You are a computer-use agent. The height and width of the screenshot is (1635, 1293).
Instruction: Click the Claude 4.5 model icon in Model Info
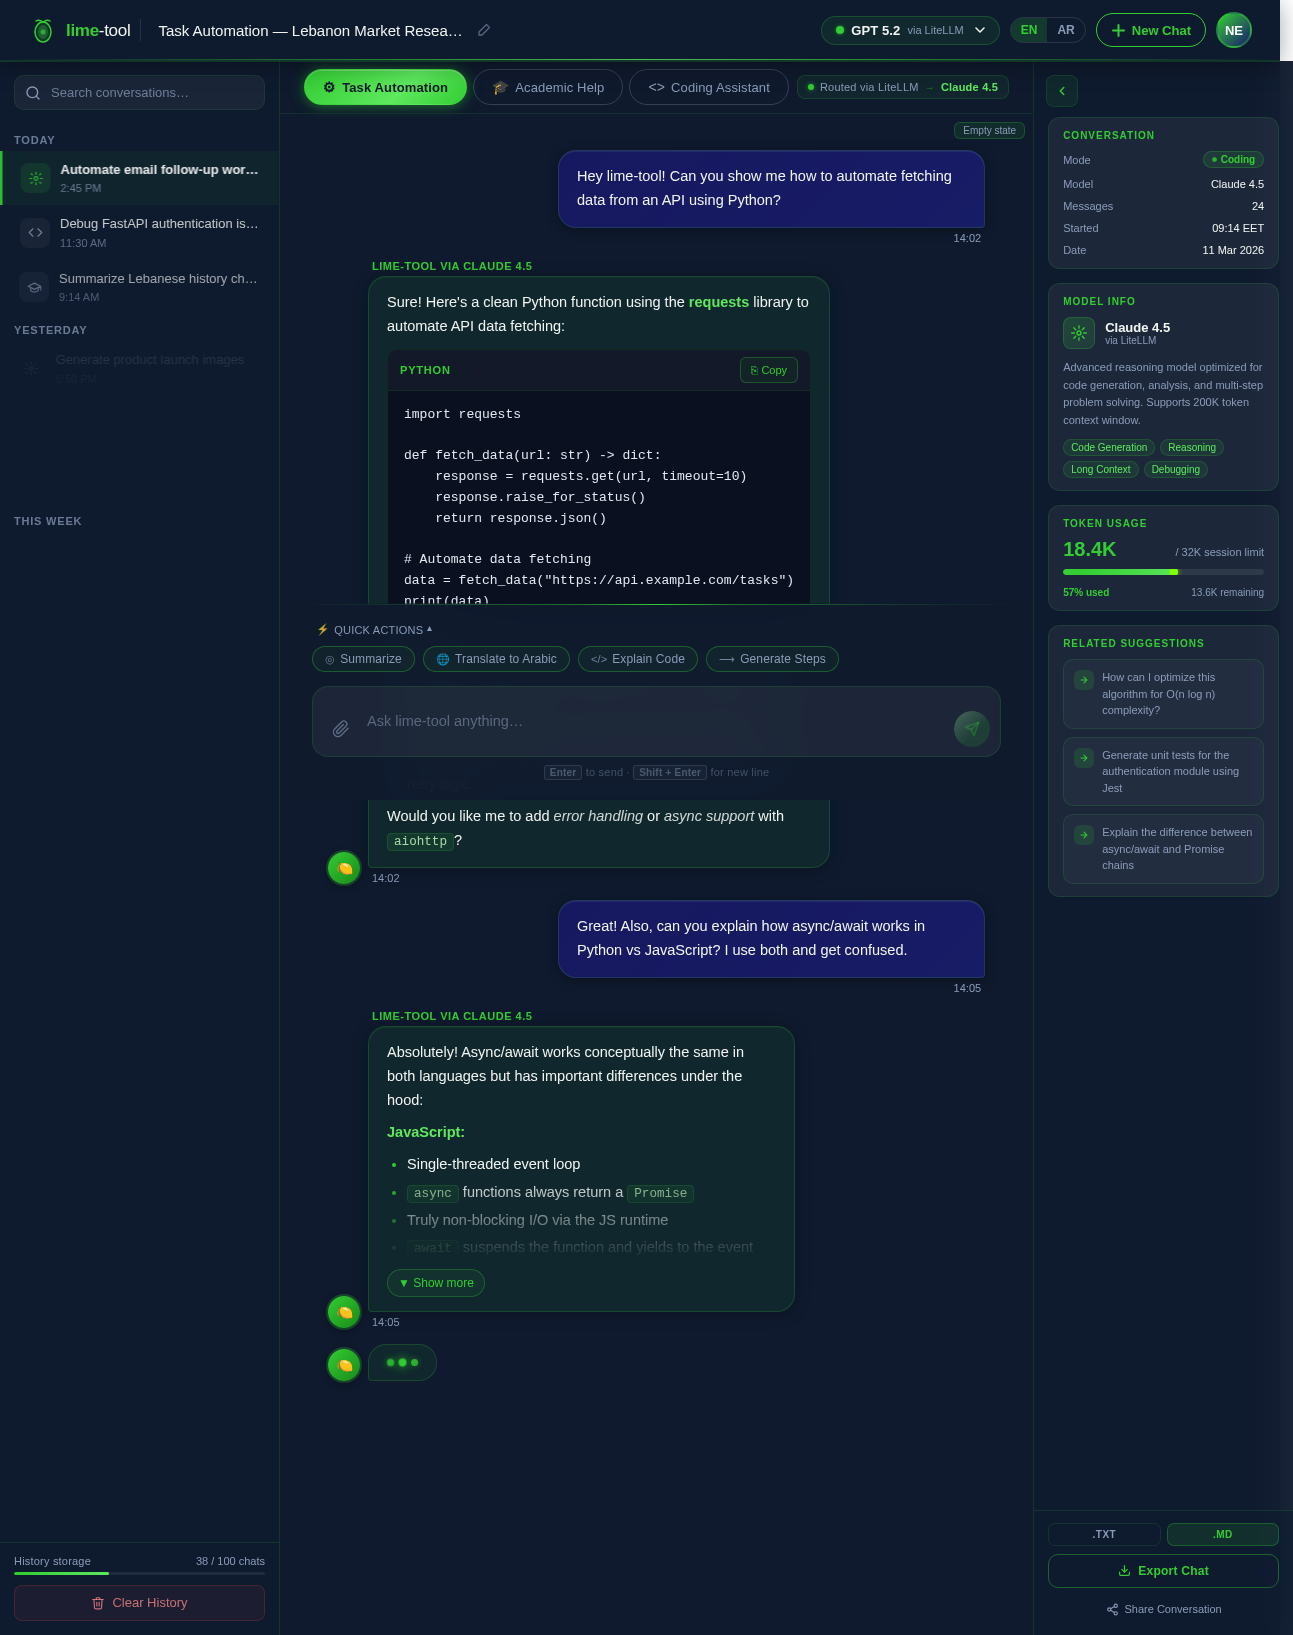pos(1080,333)
